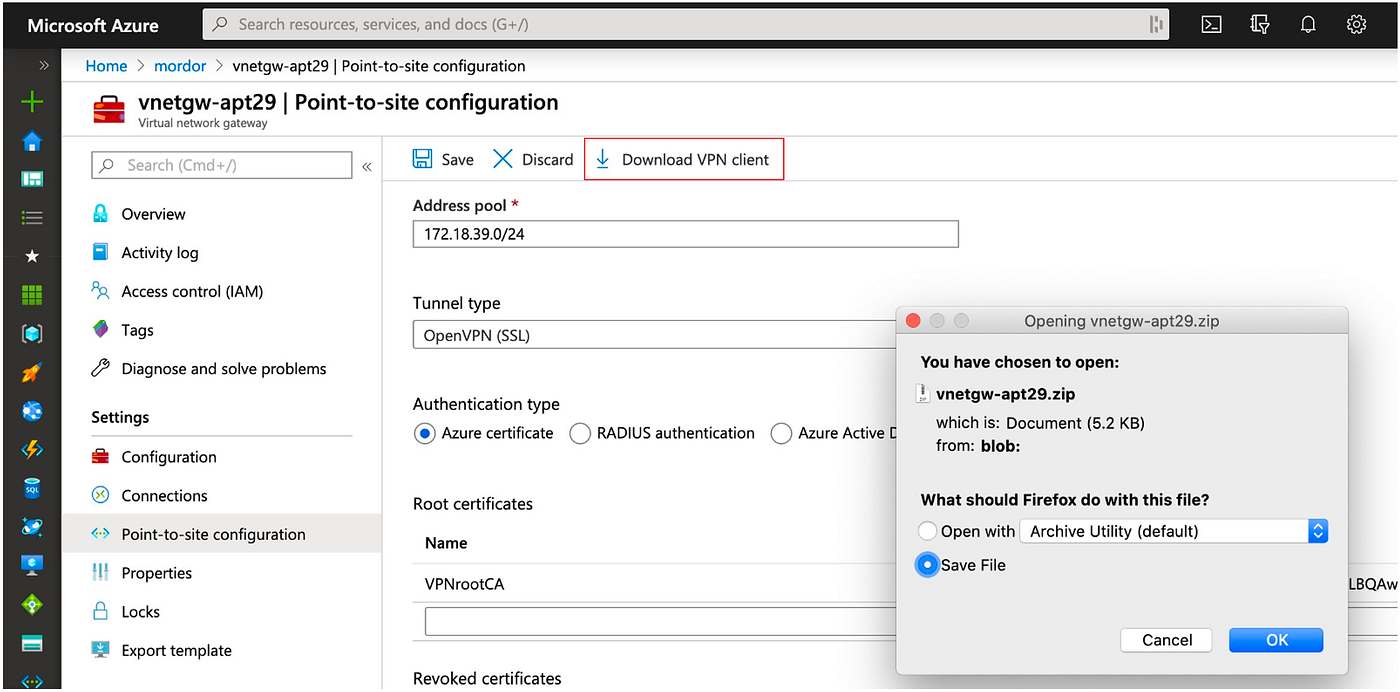Open Configuration under Settings

click(168, 457)
